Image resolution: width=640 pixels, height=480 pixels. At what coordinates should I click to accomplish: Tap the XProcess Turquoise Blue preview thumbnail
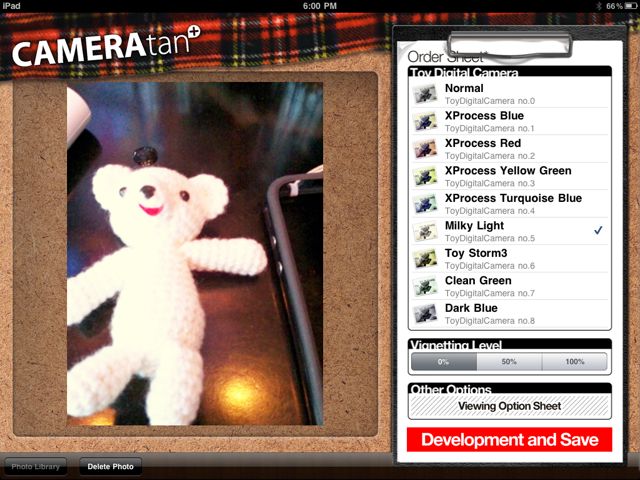425,204
